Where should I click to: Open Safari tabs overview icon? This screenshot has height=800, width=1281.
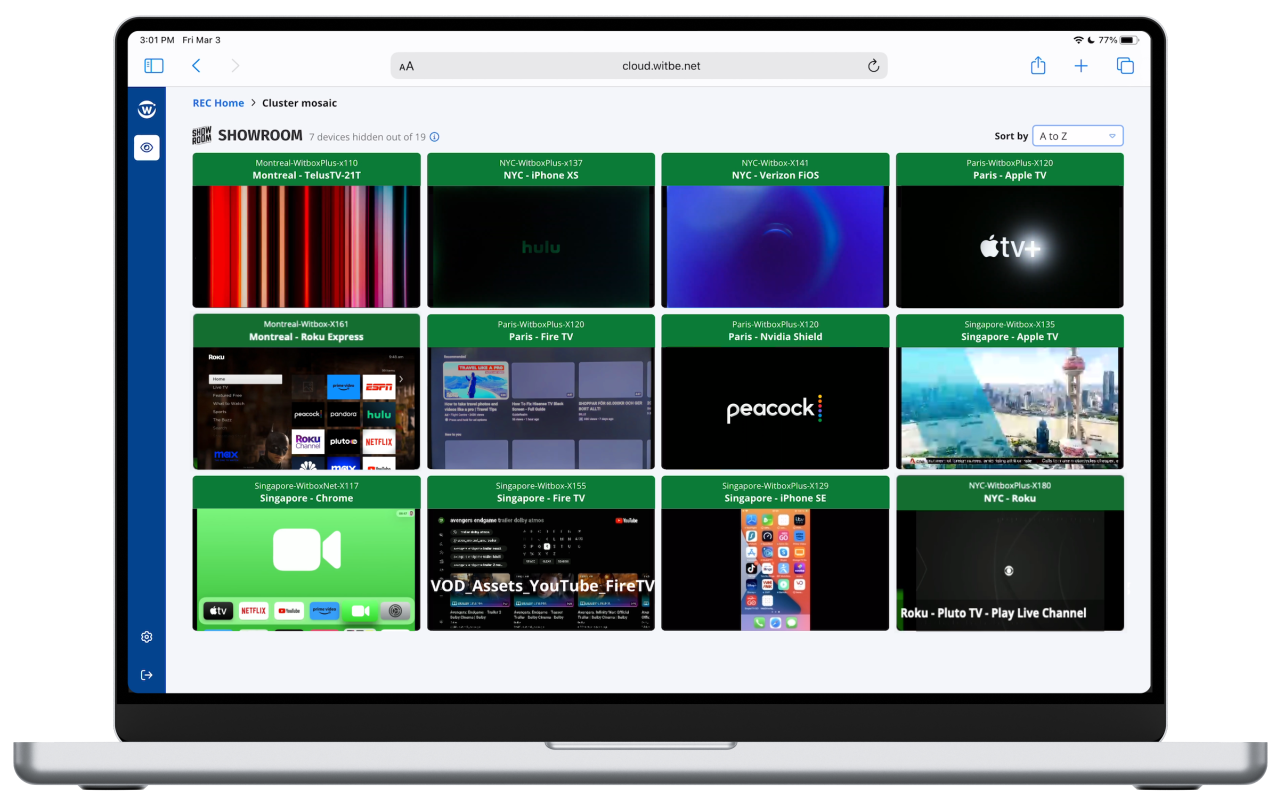(1125, 66)
